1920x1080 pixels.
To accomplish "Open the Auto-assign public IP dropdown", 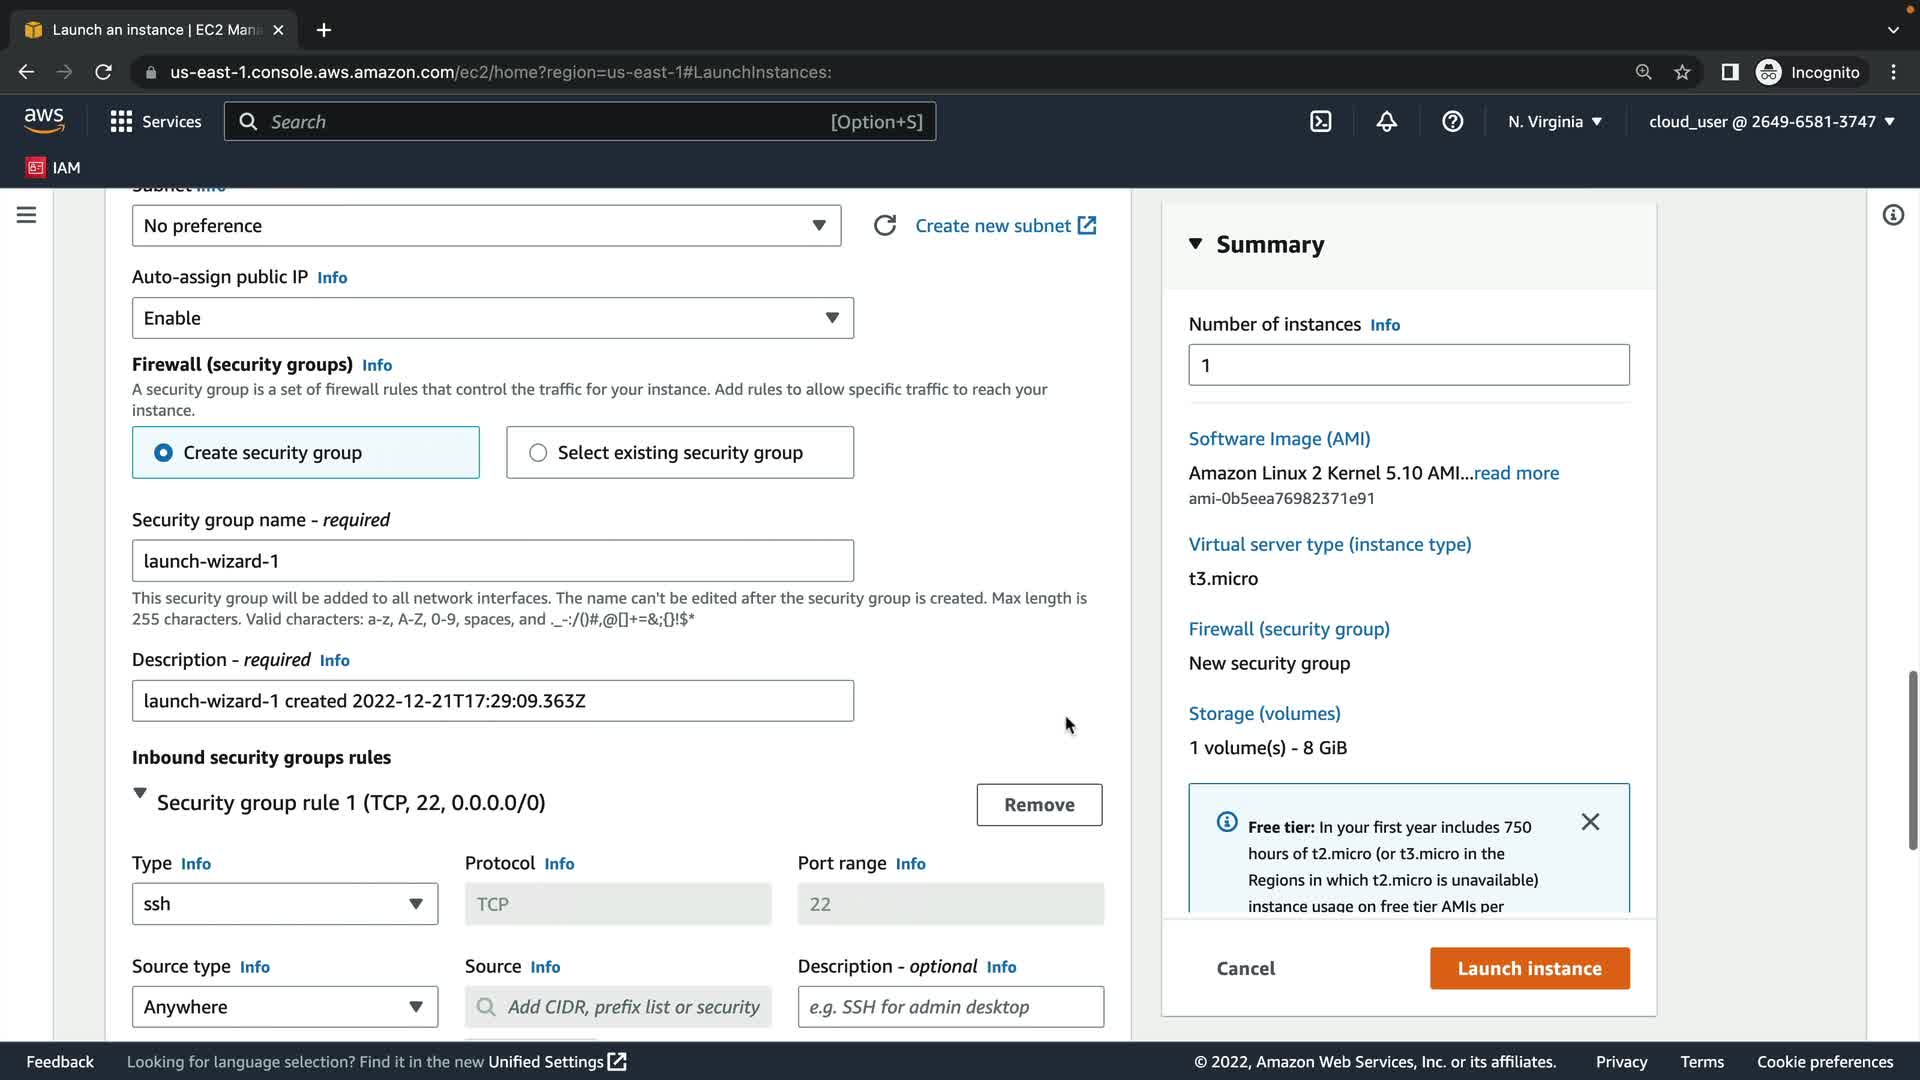I will tap(492, 318).
